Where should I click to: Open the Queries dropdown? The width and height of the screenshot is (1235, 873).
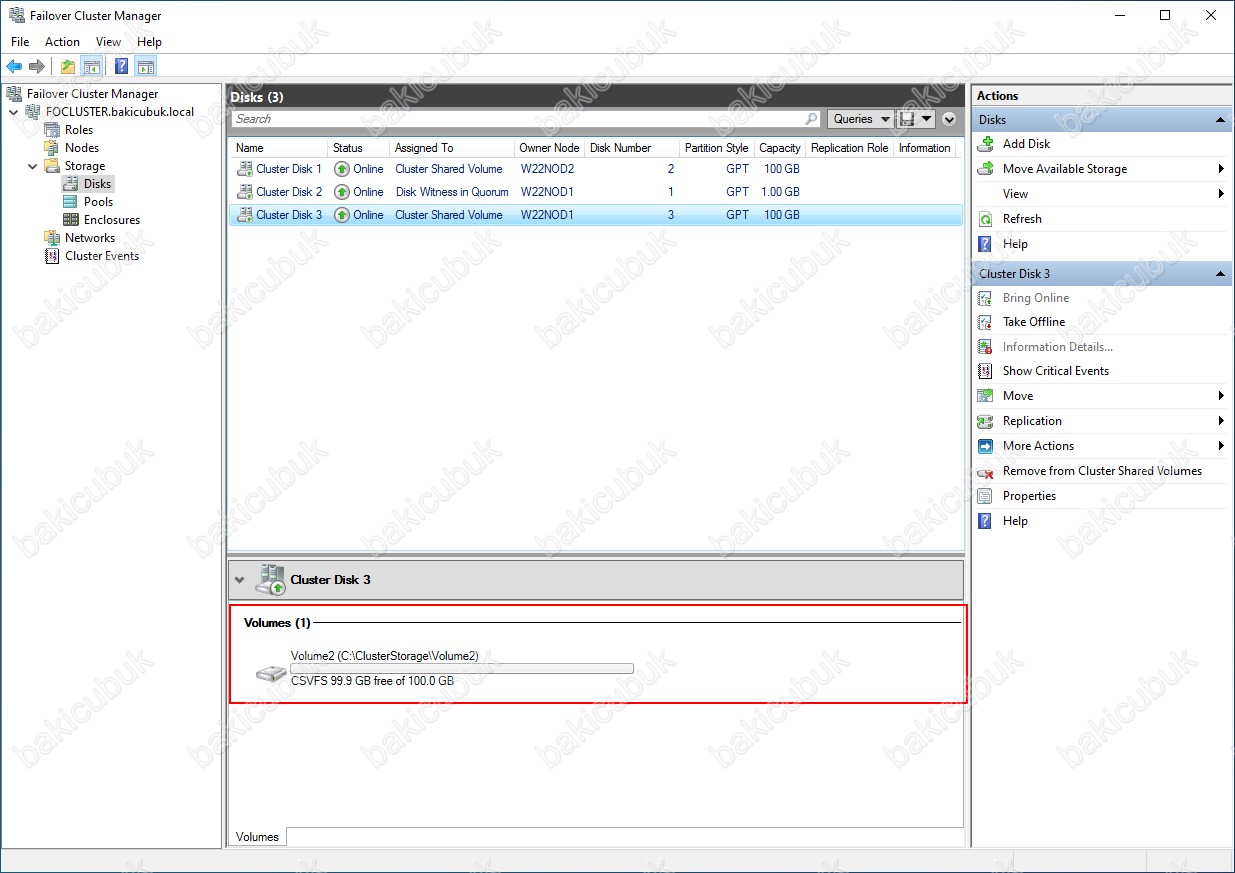tap(861, 119)
